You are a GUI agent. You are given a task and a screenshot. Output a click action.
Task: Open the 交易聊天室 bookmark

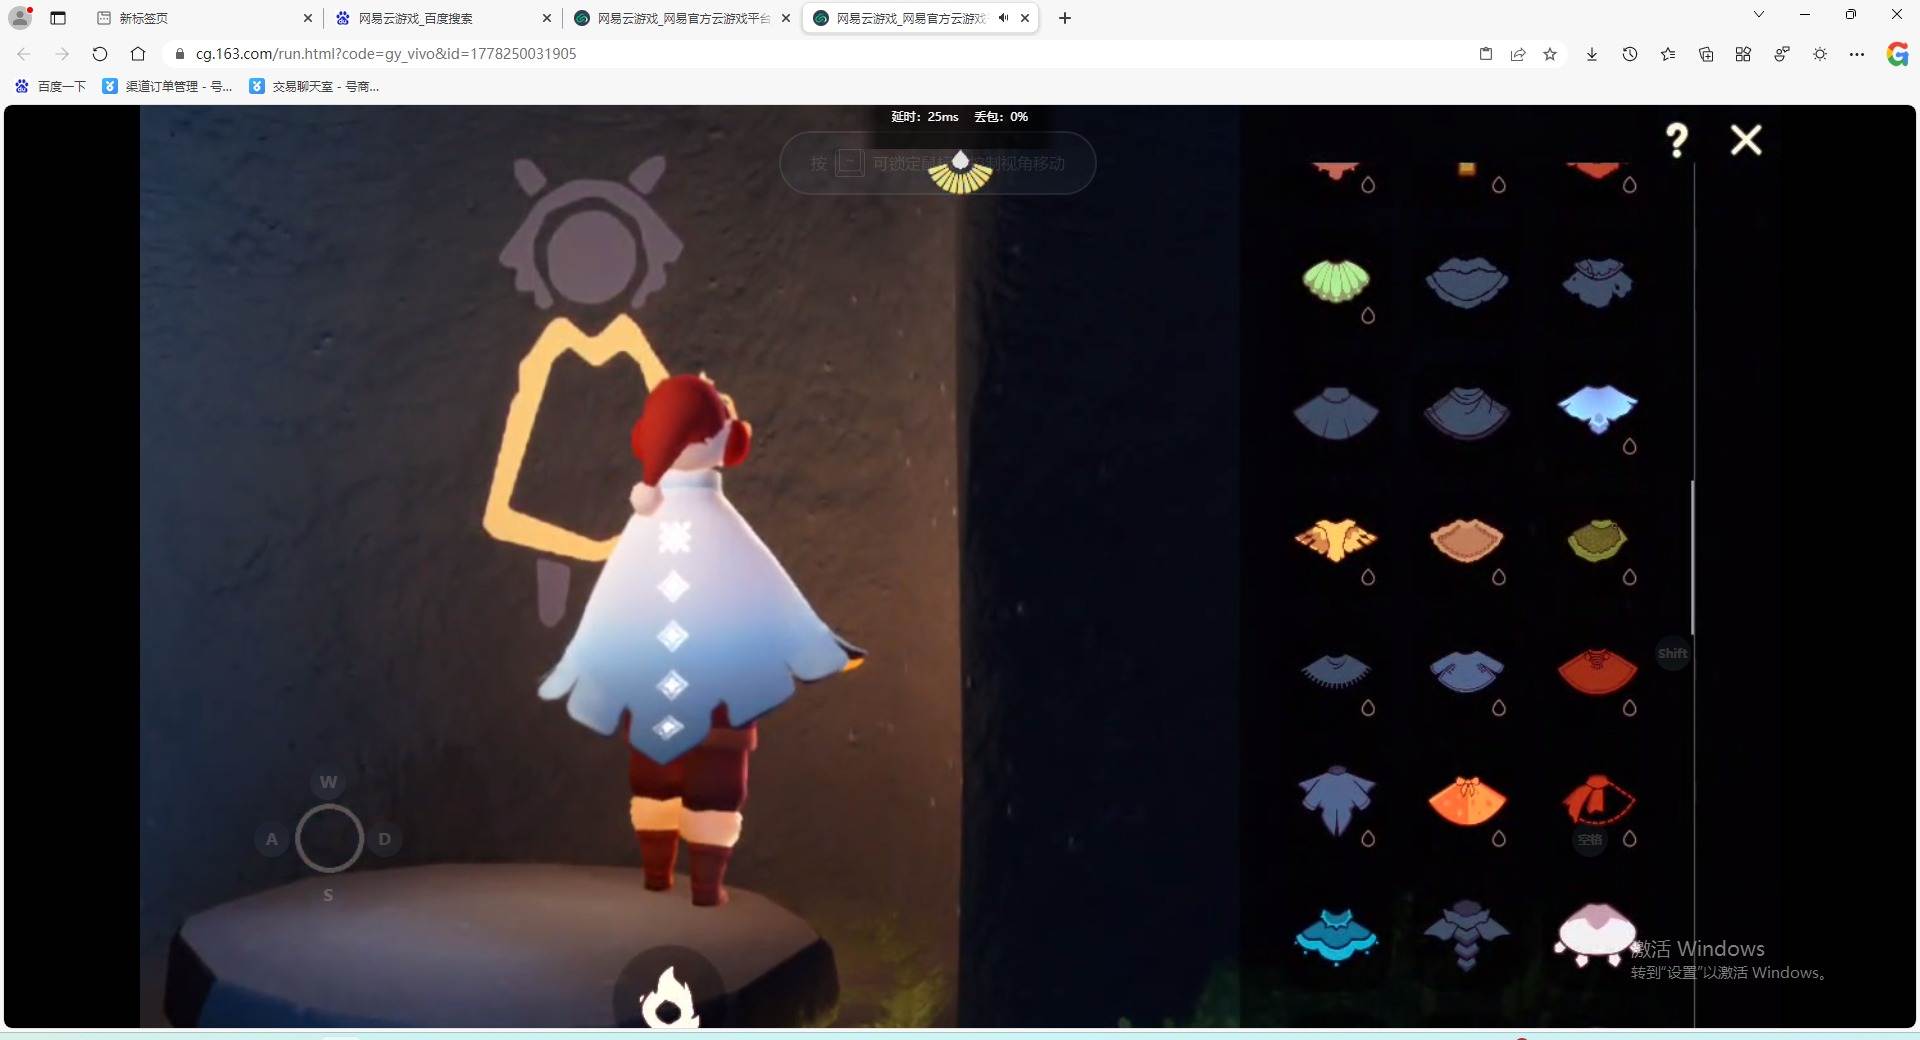click(315, 87)
